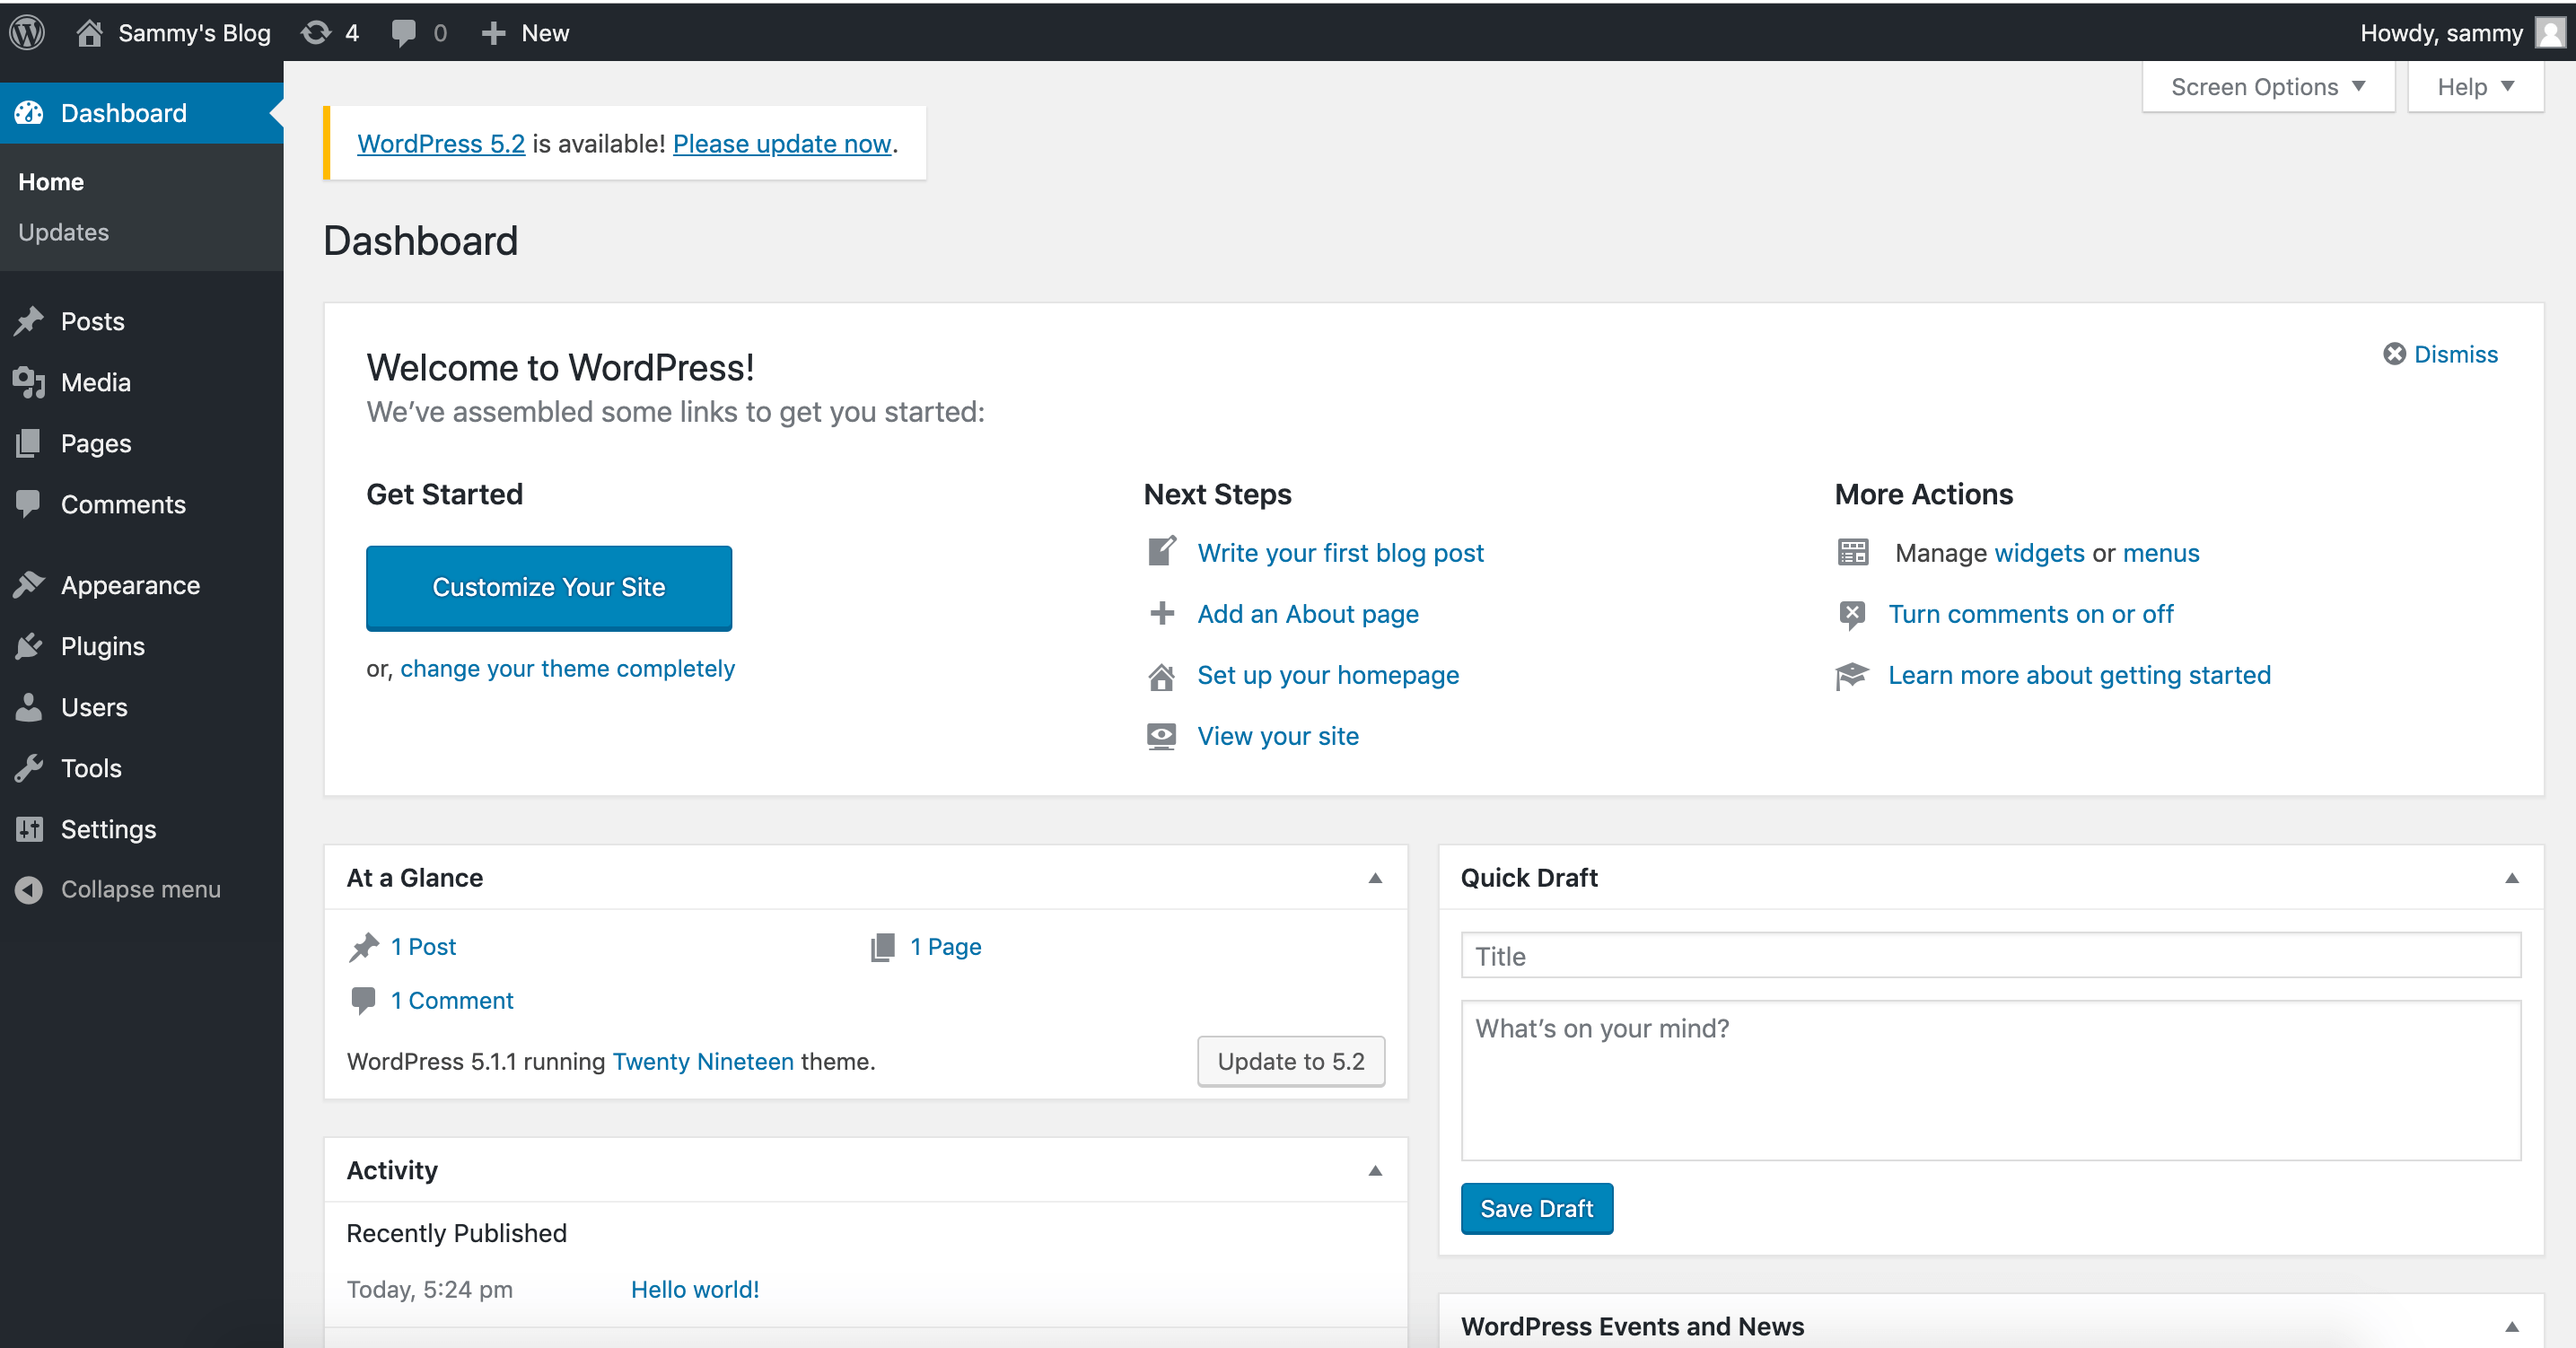The width and height of the screenshot is (2576, 1348).
Task: Click the Title input field
Action: pos(1992,956)
